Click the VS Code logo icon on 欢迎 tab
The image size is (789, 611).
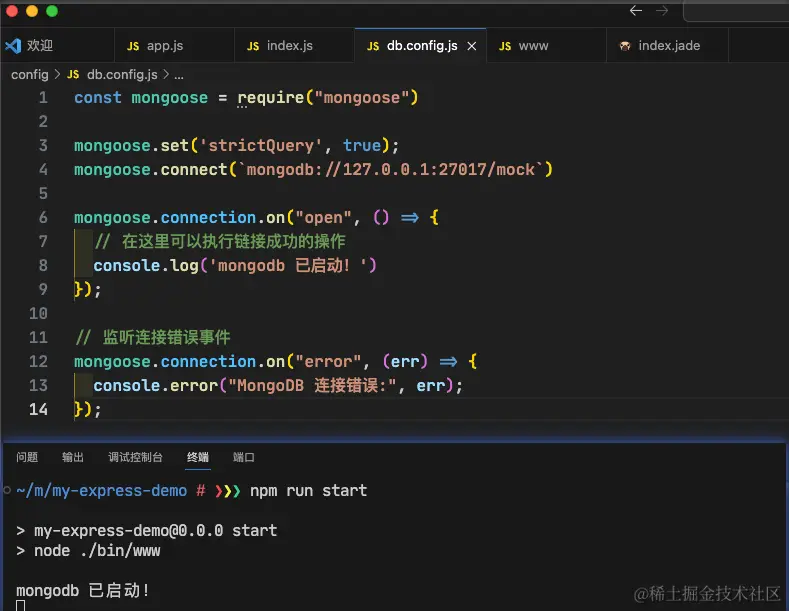point(13,46)
